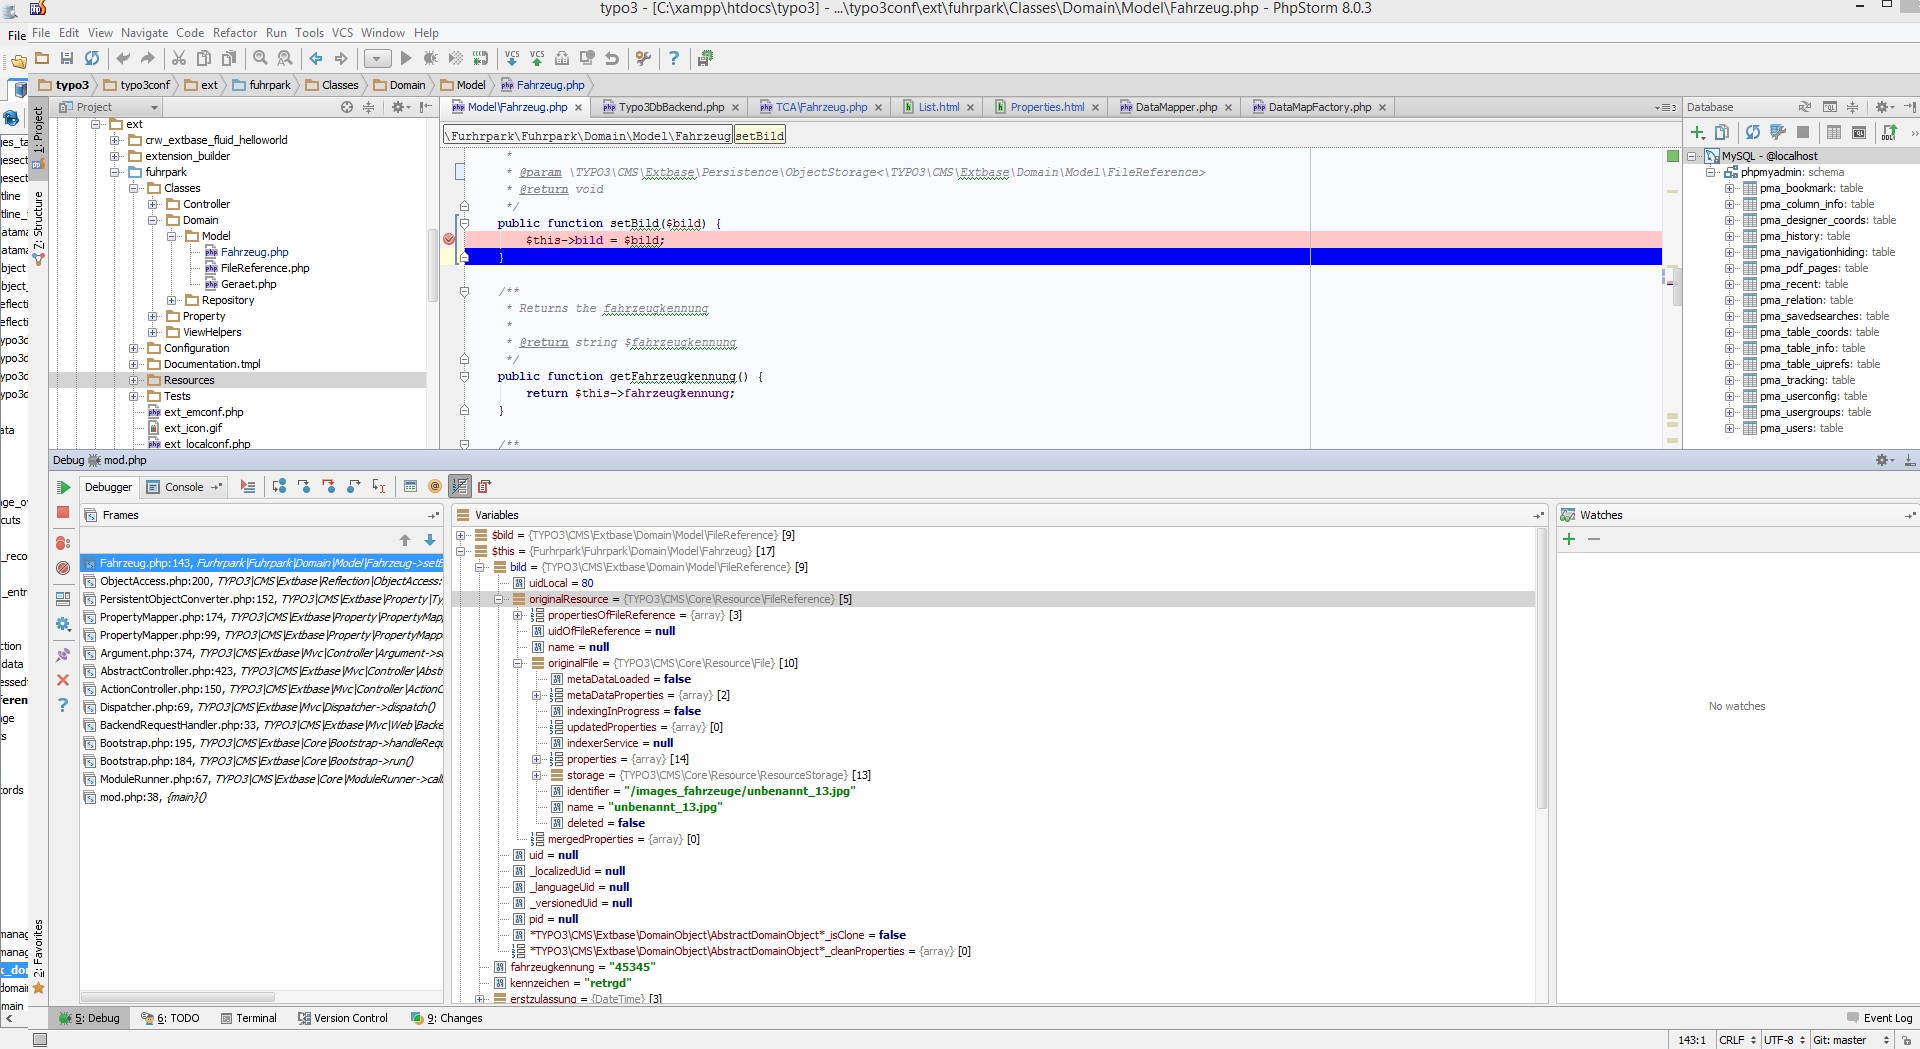1920x1049 pixels.
Task: Toggle View Breakpoints icon in debug sidebar
Action: (x=63, y=543)
